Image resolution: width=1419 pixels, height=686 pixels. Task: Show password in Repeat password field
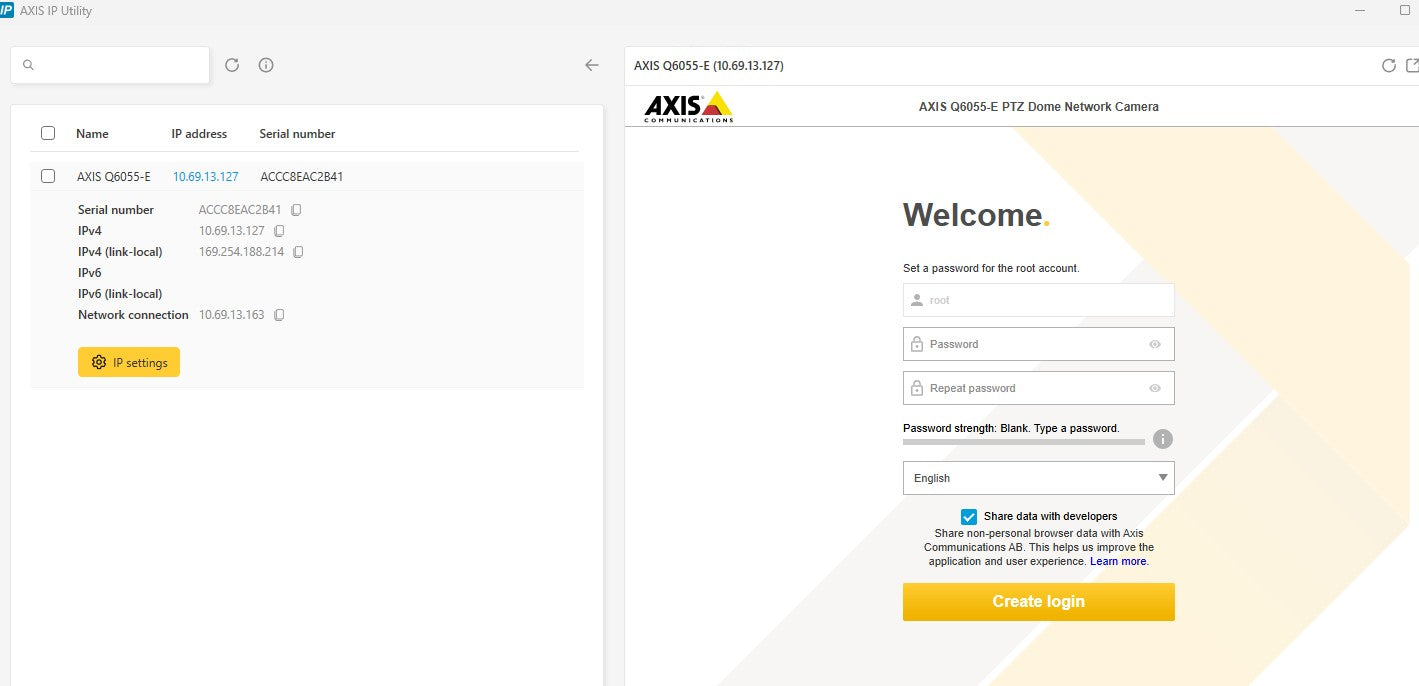click(1155, 388)
